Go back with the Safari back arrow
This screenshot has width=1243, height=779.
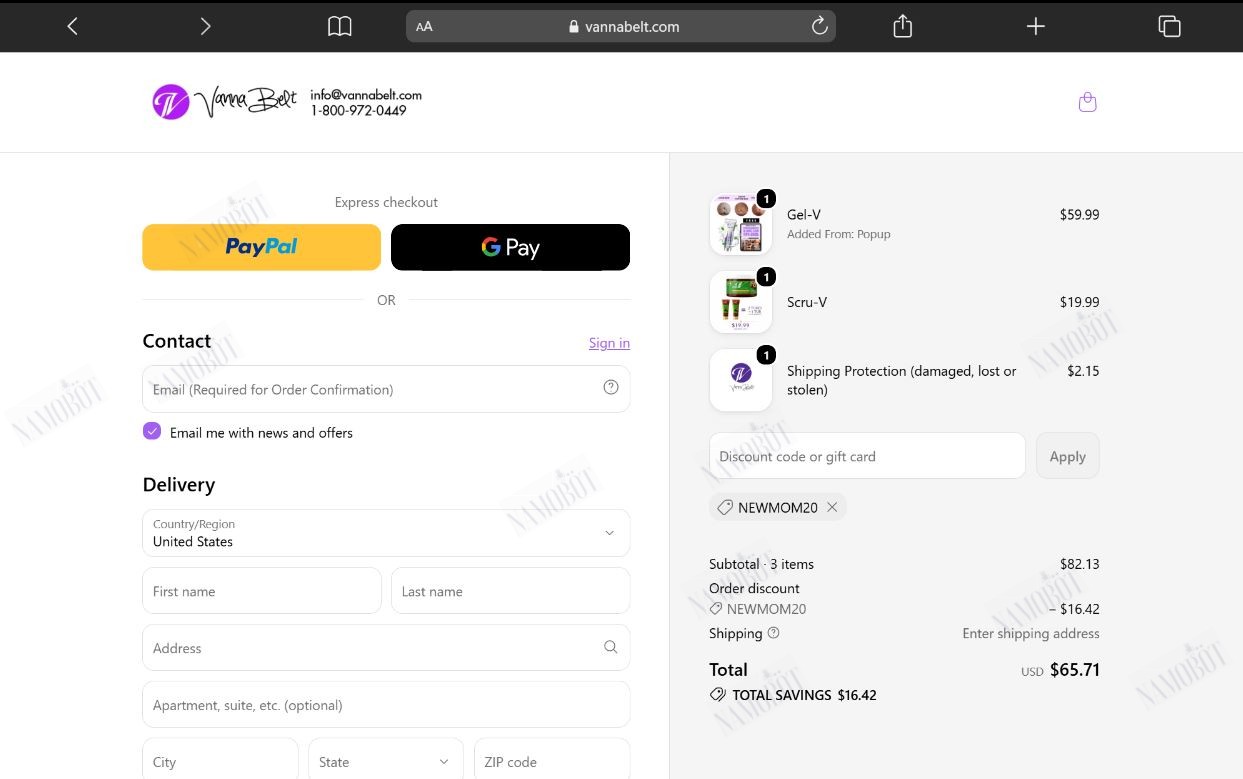[72, 27]
